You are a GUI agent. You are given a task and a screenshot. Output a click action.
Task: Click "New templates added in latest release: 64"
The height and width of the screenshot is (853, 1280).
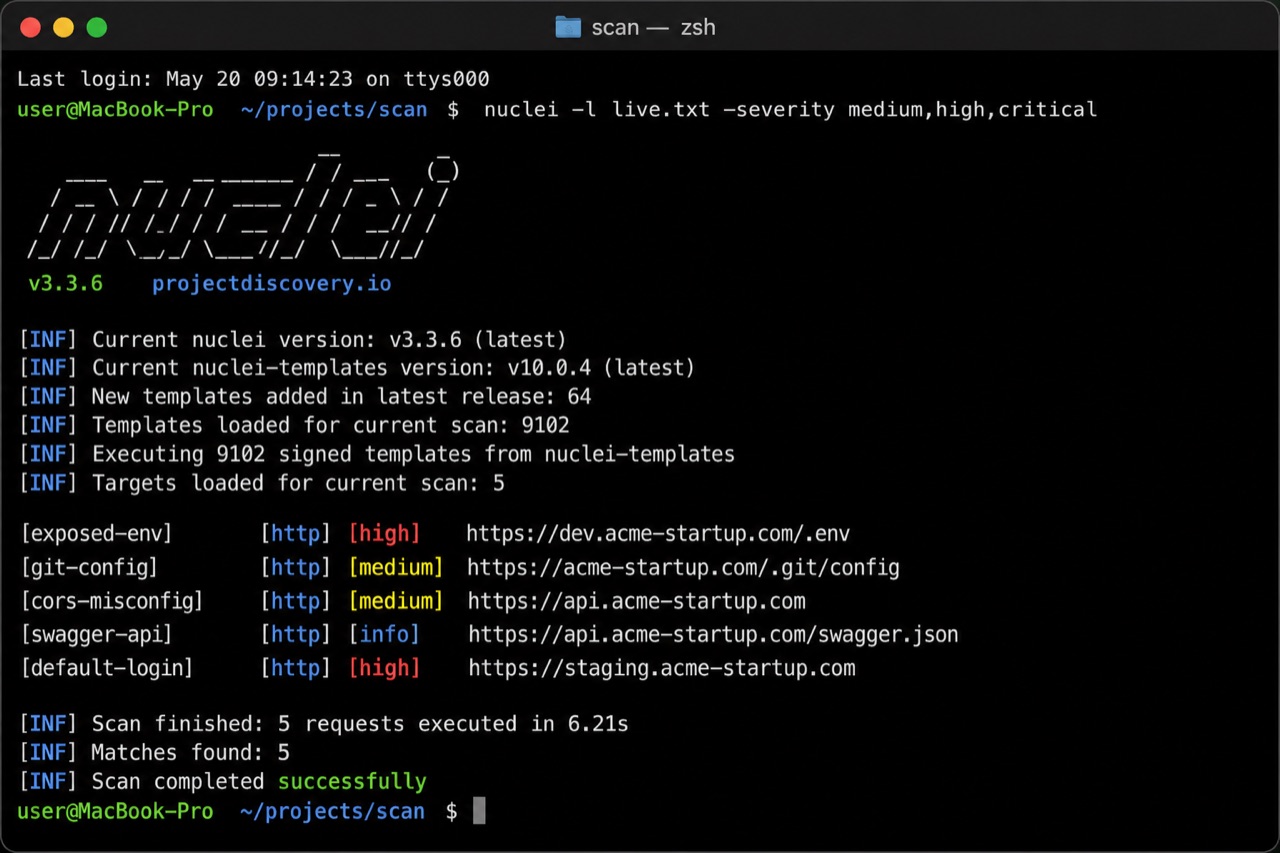(x=306, y=397)
